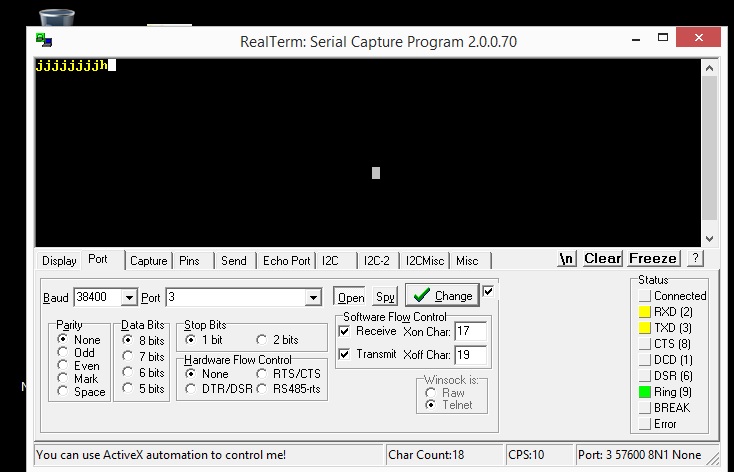Switch to the Capture tab
Viewport: 734px width, 472px height.
click(148, 261)
